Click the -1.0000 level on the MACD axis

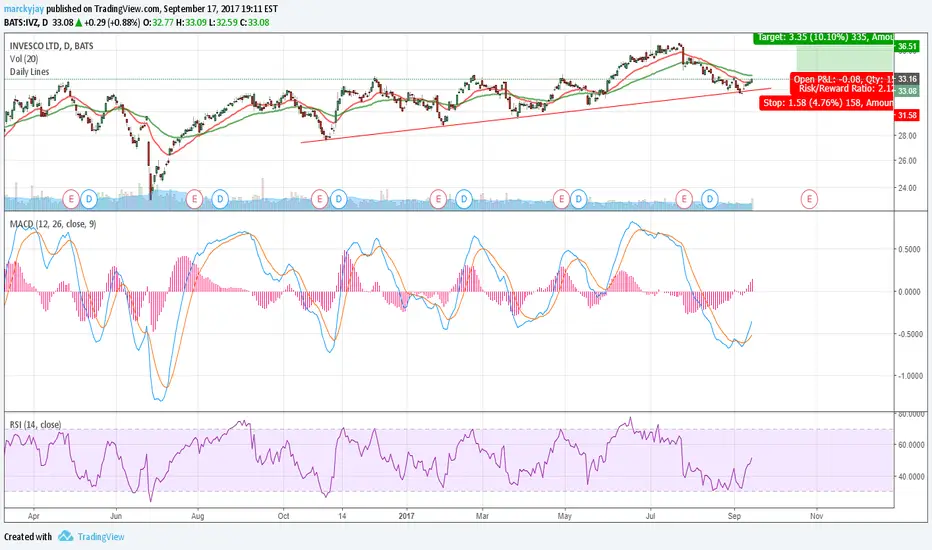click(x=909, y=376)
